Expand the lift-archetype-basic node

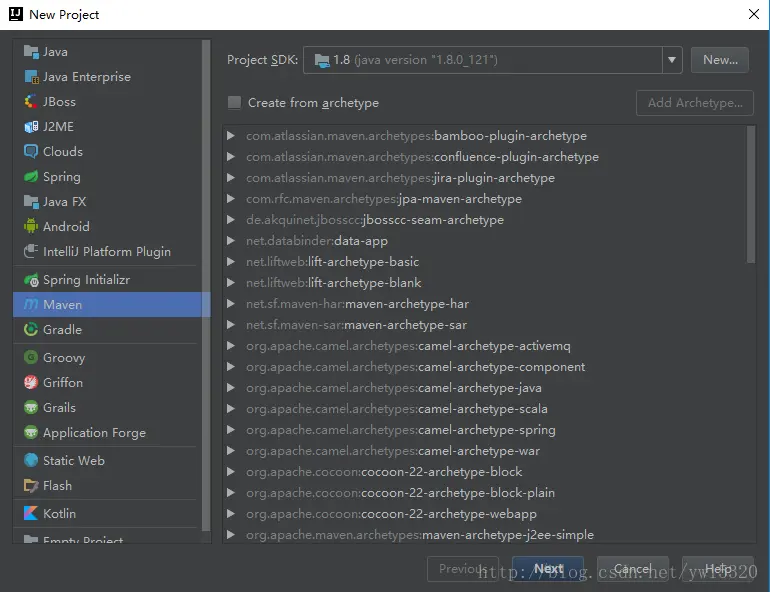pyautogui.click(x=230, y=262)
